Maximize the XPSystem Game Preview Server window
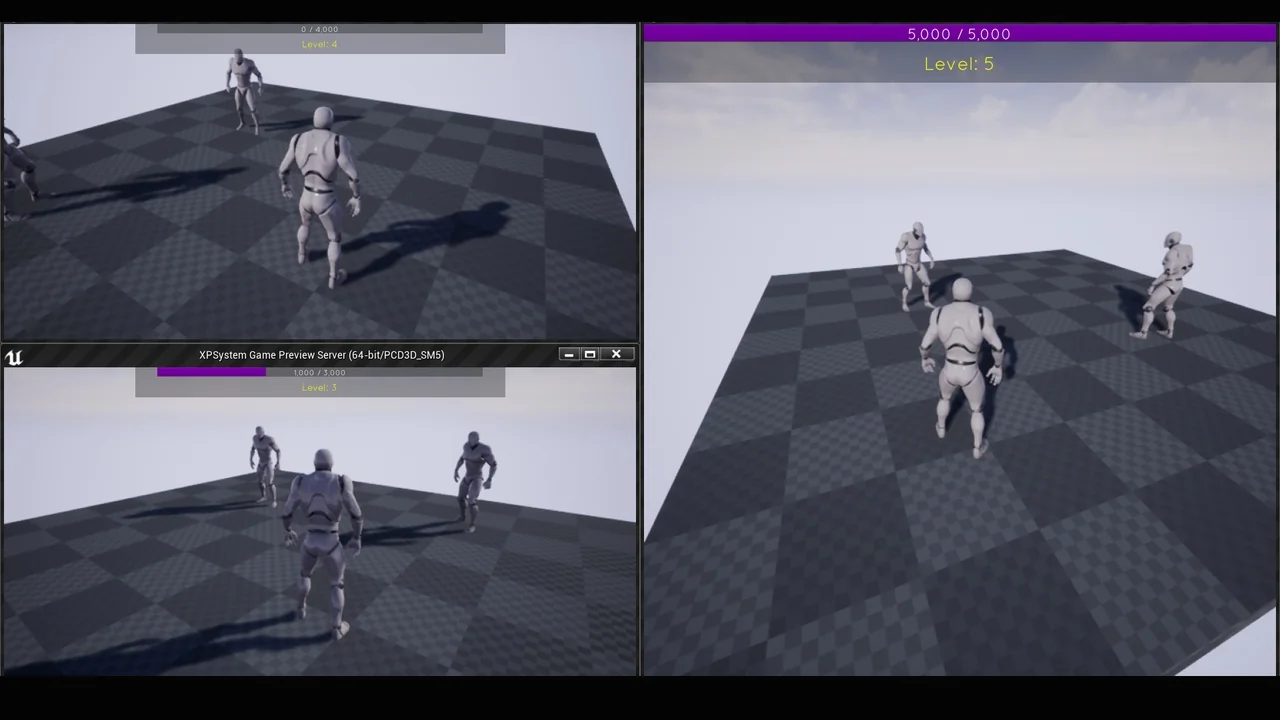 (590, 355)
